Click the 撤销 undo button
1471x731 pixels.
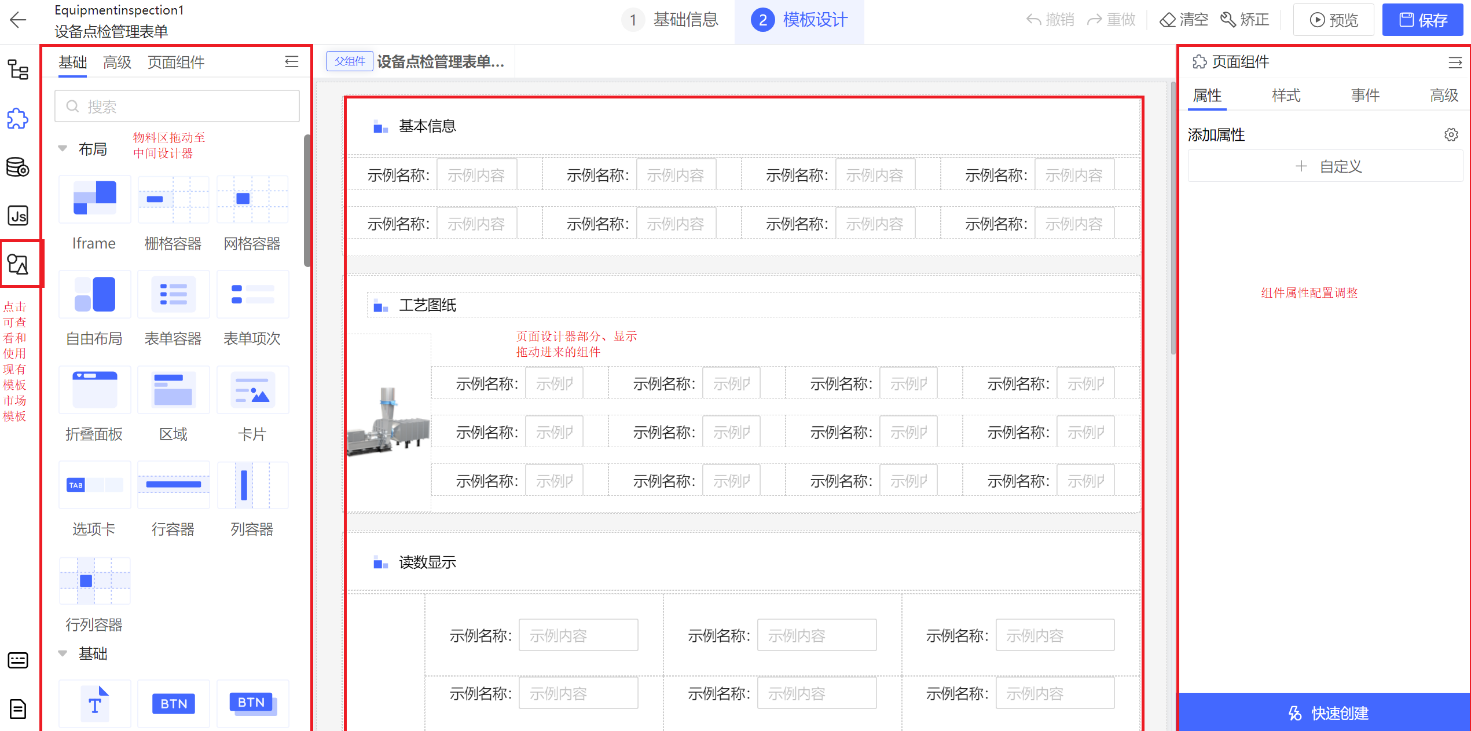coord(1050,20)
